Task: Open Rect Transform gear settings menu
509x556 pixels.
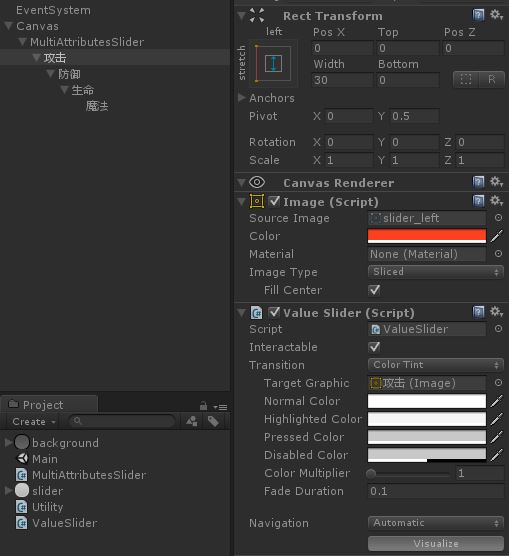Action: pos(496,15)
